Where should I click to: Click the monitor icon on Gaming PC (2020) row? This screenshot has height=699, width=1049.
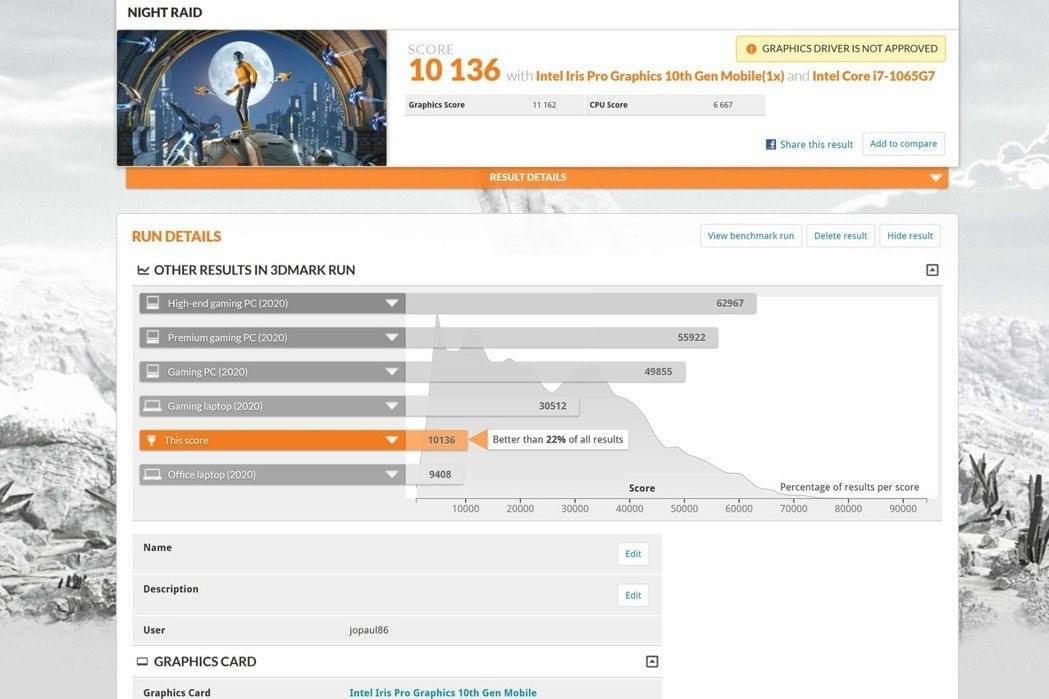pos(153,371)
